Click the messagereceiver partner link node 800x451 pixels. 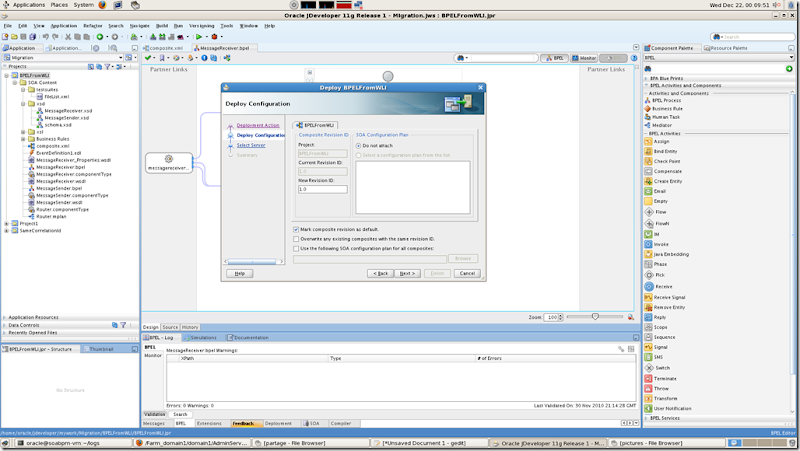[x=169, y=163]
